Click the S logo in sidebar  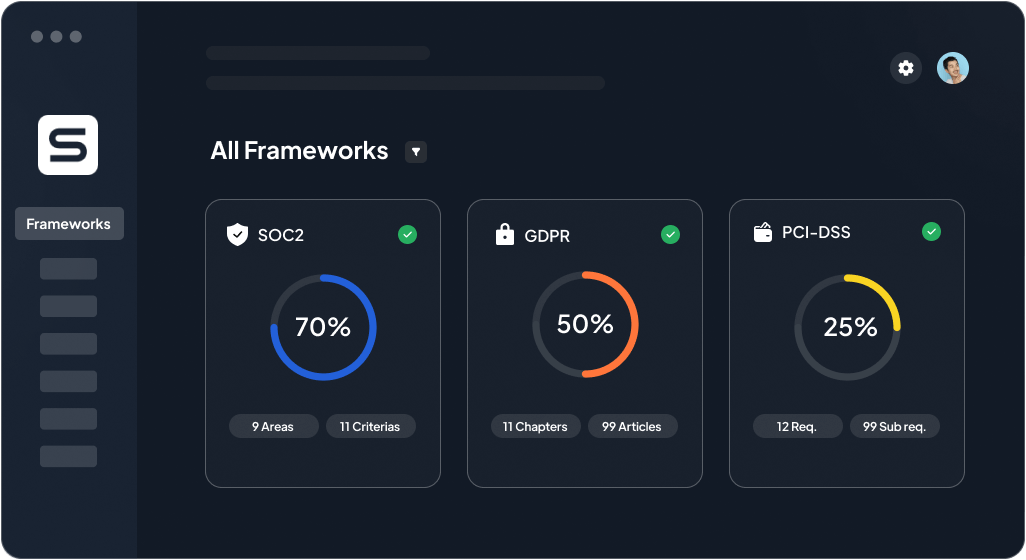pyautogui.click(x=68, y=145)
